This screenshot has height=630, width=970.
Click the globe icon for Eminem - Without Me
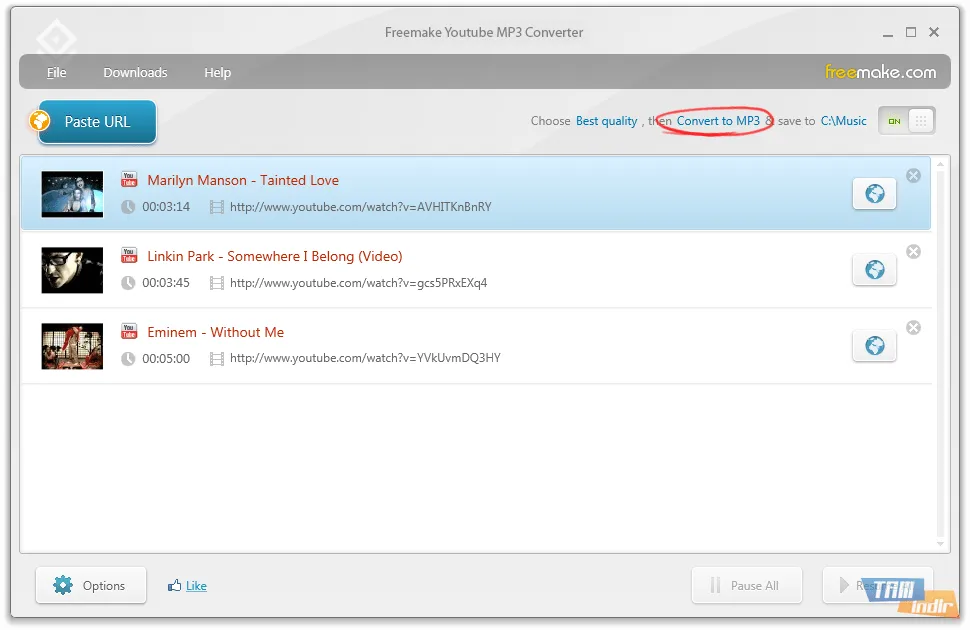874,346
